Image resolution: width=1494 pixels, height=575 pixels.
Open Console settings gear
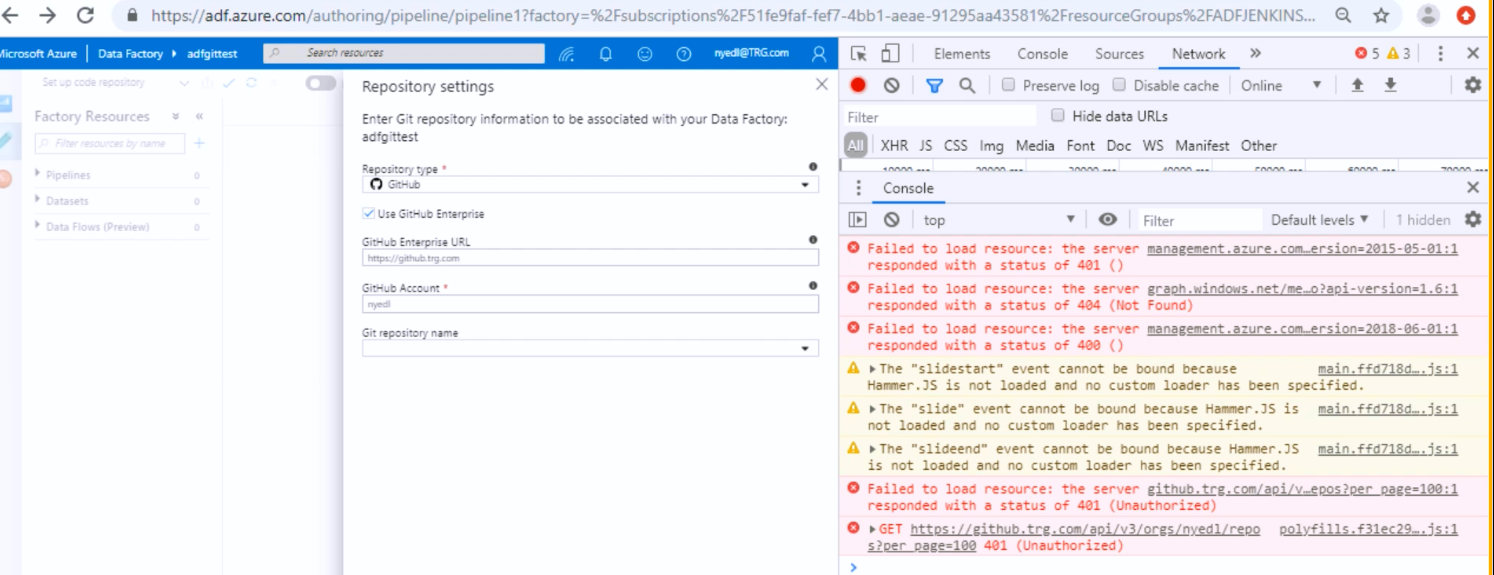click(x=1473, y=220)
